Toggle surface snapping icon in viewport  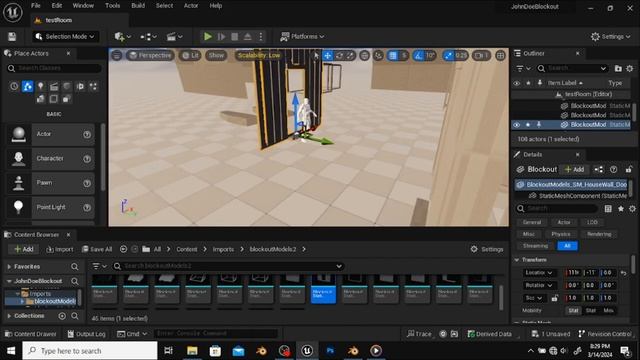click(x=378, y=56)
